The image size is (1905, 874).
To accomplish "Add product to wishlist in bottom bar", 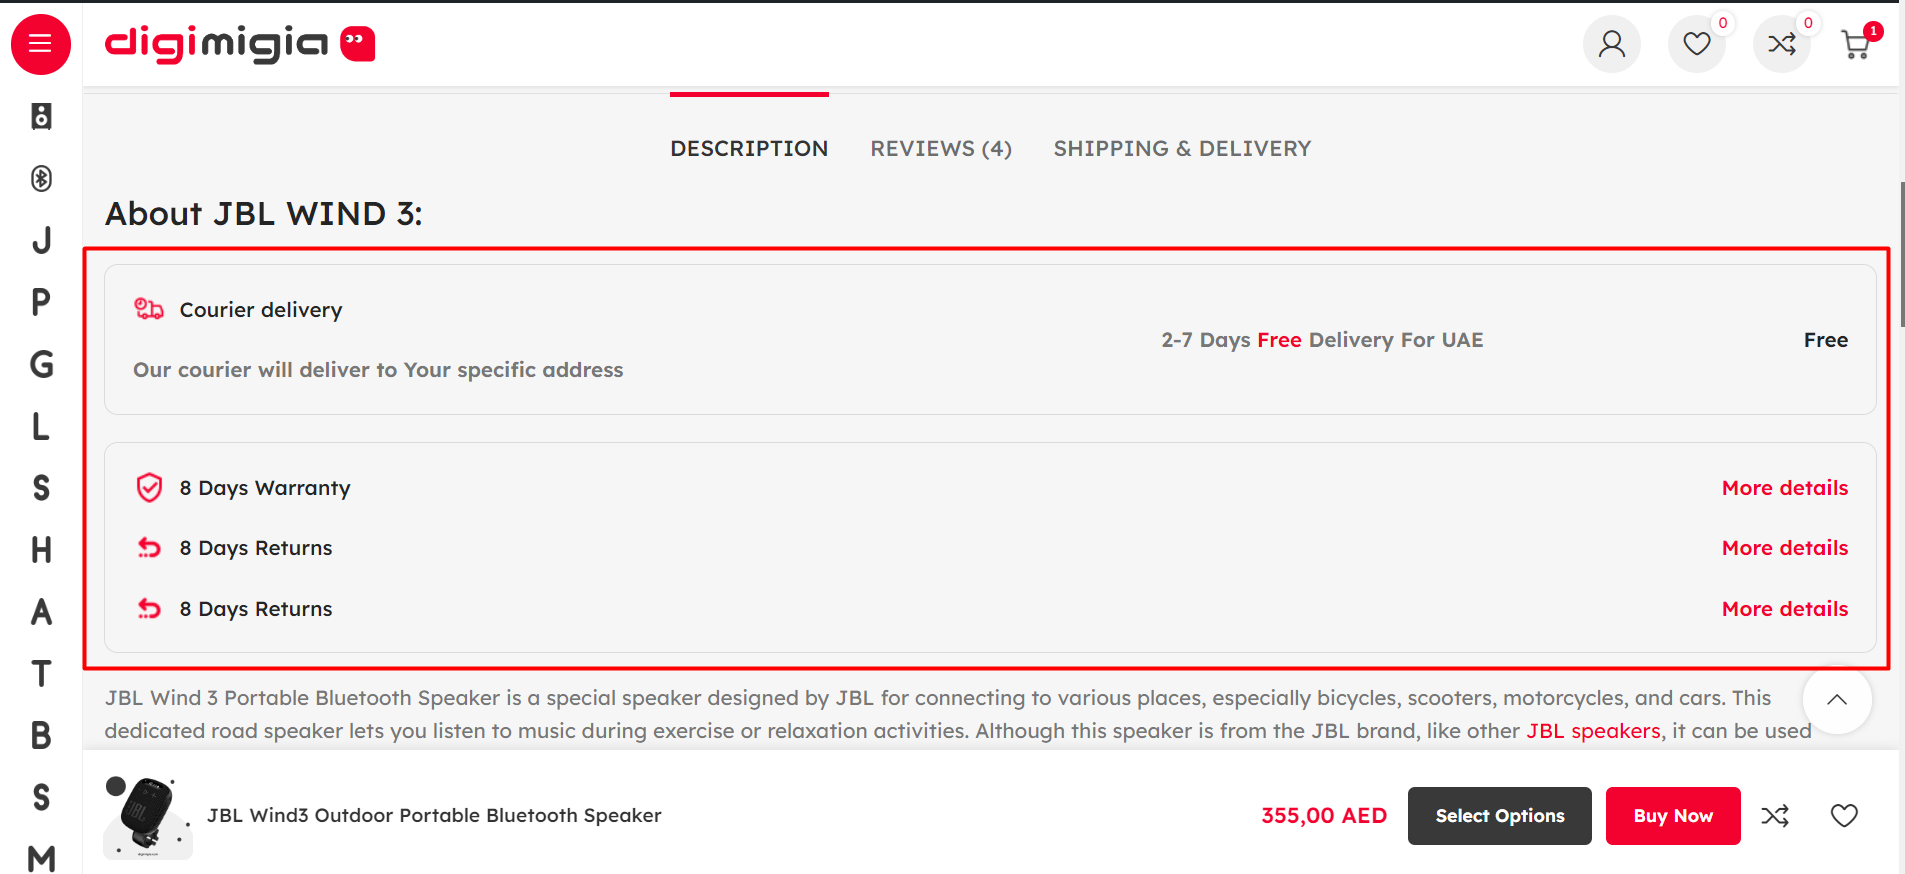I will [x=1844, y=816].
